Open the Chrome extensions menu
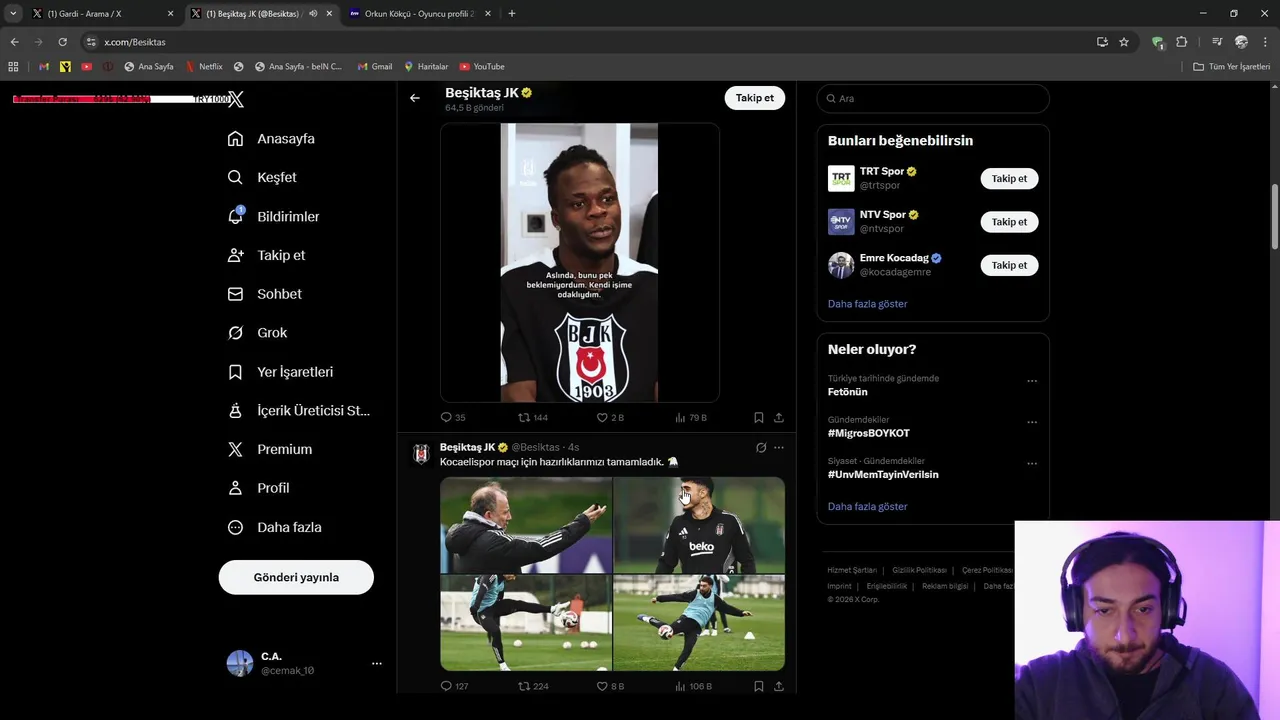 (1182, 42)
